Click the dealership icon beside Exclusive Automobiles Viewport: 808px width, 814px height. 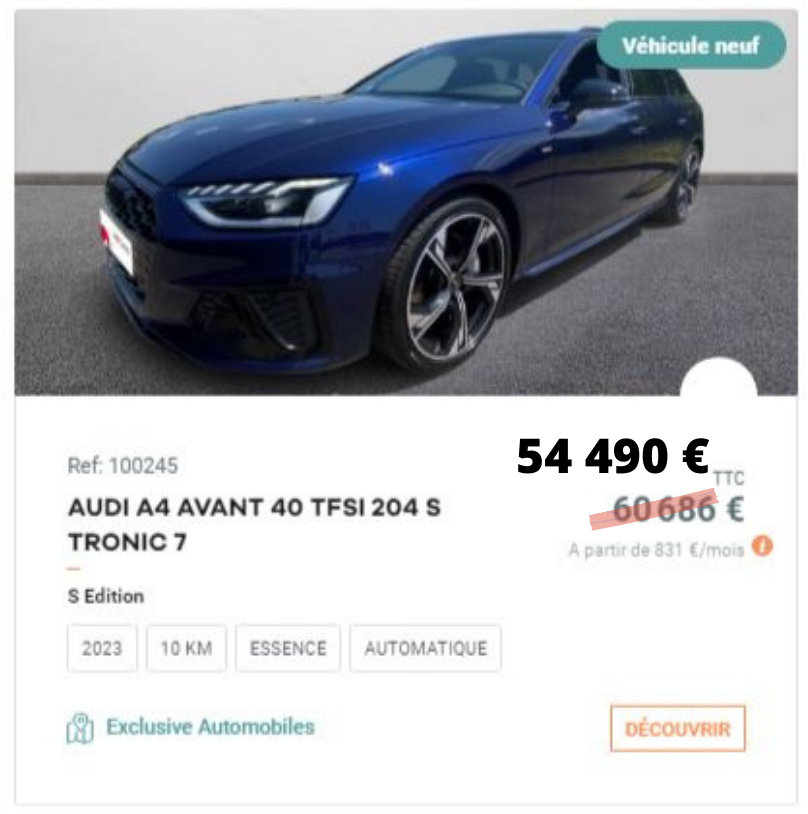point(80,728)
